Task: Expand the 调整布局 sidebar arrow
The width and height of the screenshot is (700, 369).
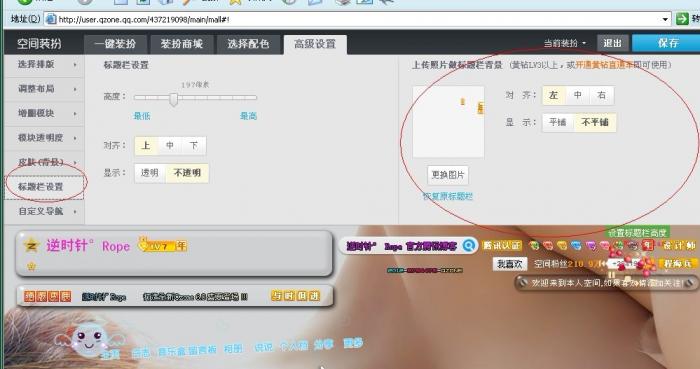Action: 75,89
